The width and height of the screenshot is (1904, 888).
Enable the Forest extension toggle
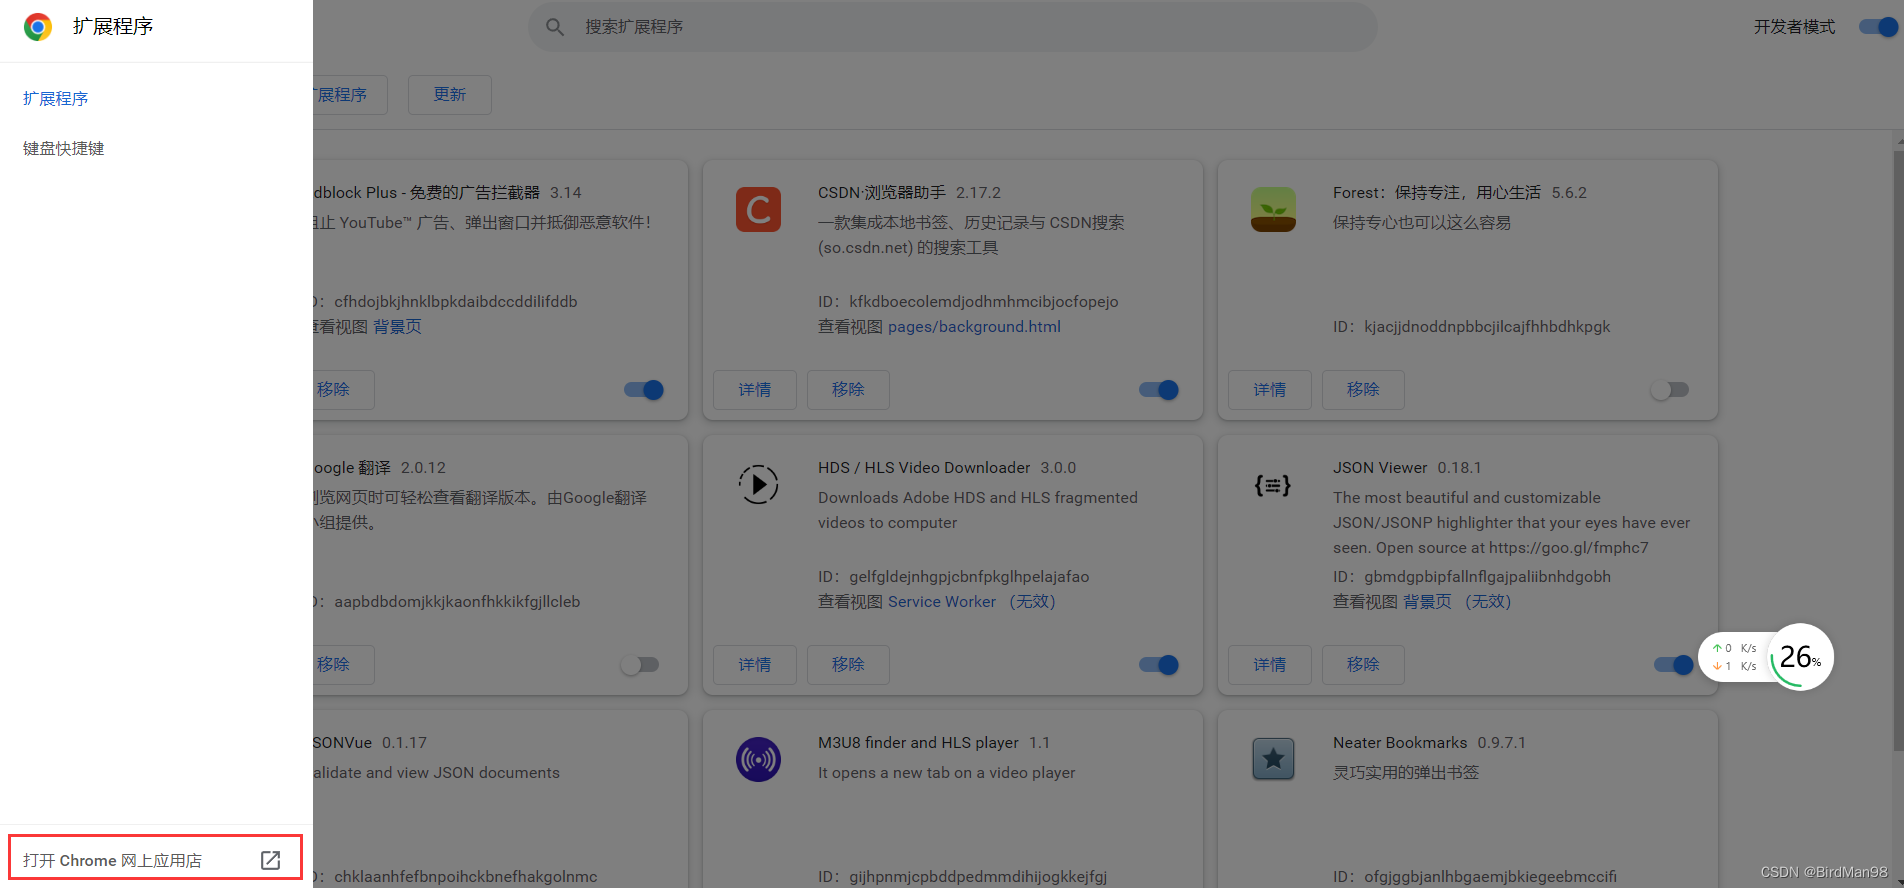(x=1670, y=390)
